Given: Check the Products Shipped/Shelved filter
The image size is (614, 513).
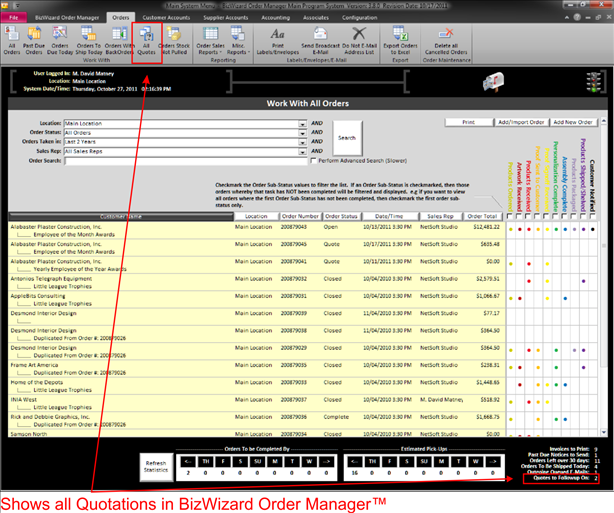Looking at the screenshot, I should 583,216.
